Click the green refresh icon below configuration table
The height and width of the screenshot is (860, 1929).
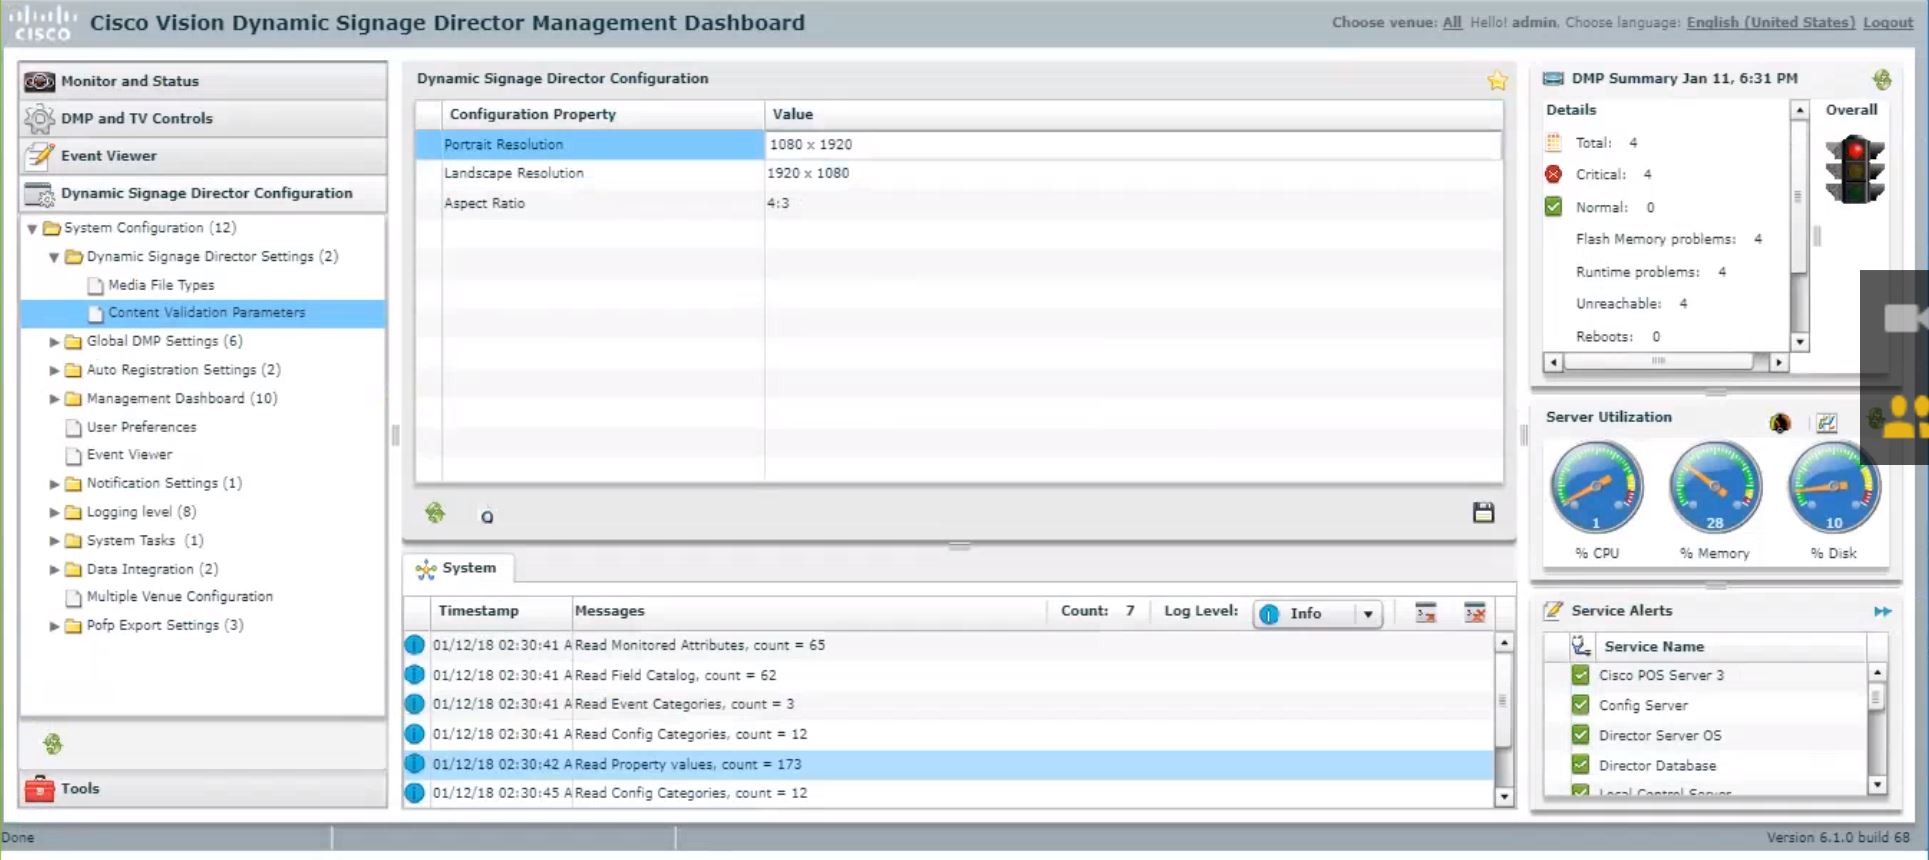click(x=435, y=513)
